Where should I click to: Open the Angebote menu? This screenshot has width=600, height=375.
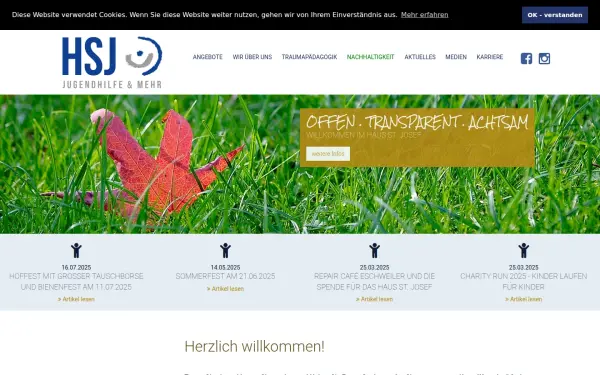[207, 57]
